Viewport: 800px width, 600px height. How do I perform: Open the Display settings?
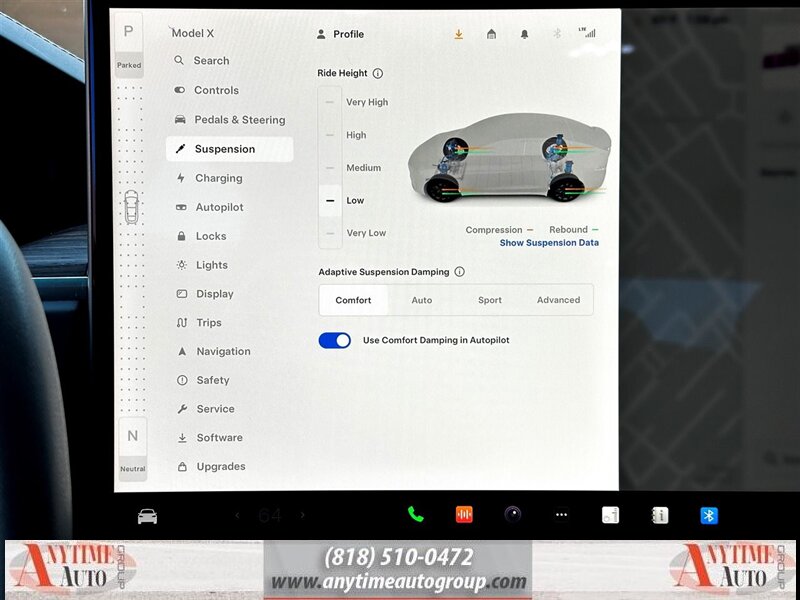click(x=205, y=294)
